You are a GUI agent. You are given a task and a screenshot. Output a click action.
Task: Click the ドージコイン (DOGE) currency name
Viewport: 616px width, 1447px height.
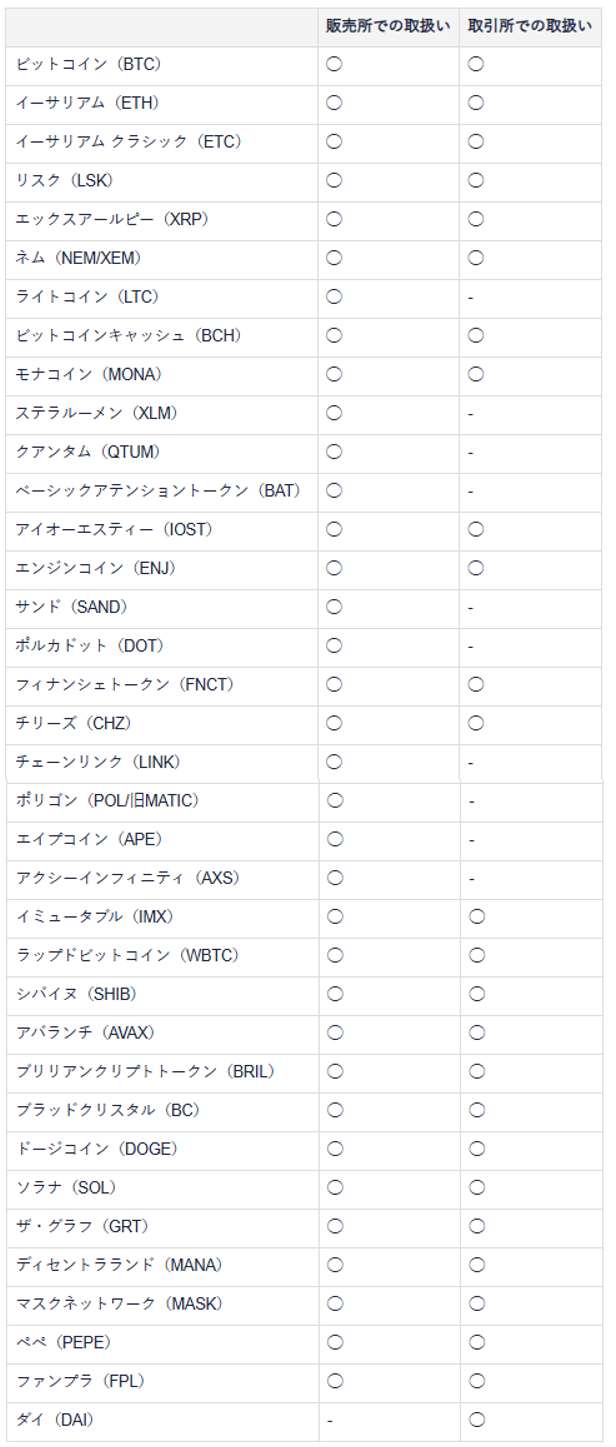point(97,1148)
